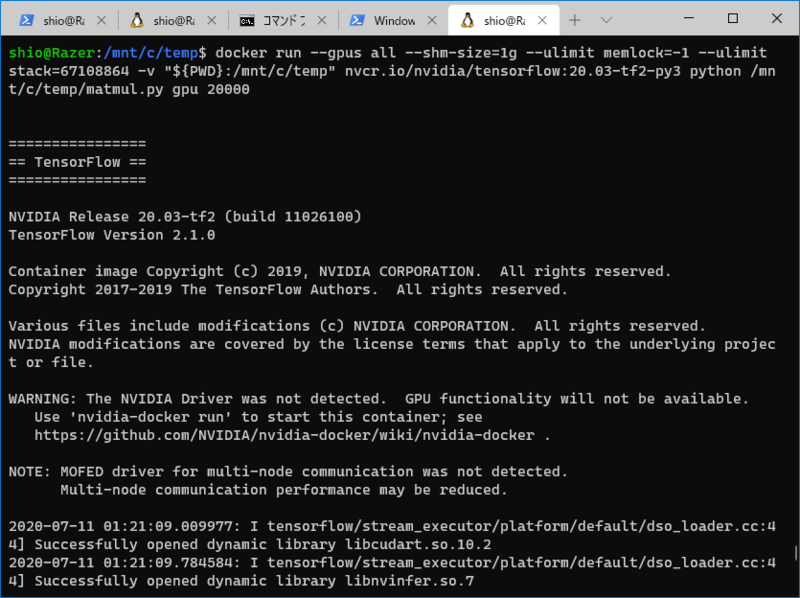Switch to the first shio@Razer tab
The image size is (800, 598).
[60, 18]
